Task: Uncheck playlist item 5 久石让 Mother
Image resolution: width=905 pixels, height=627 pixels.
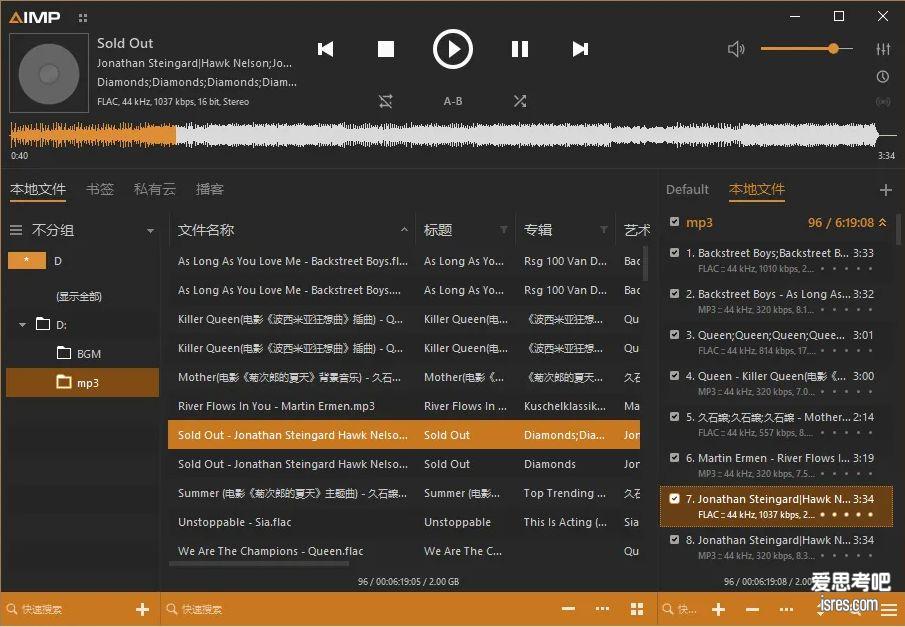Action: coord(674,416)
